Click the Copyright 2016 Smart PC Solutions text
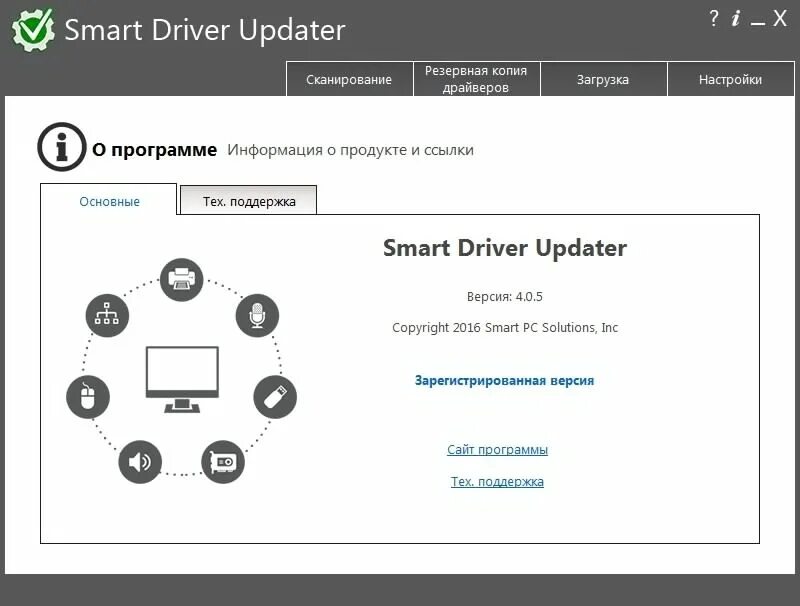Image resolution: width=800 pixels, height=606 pixels. [x=505, y=327]
